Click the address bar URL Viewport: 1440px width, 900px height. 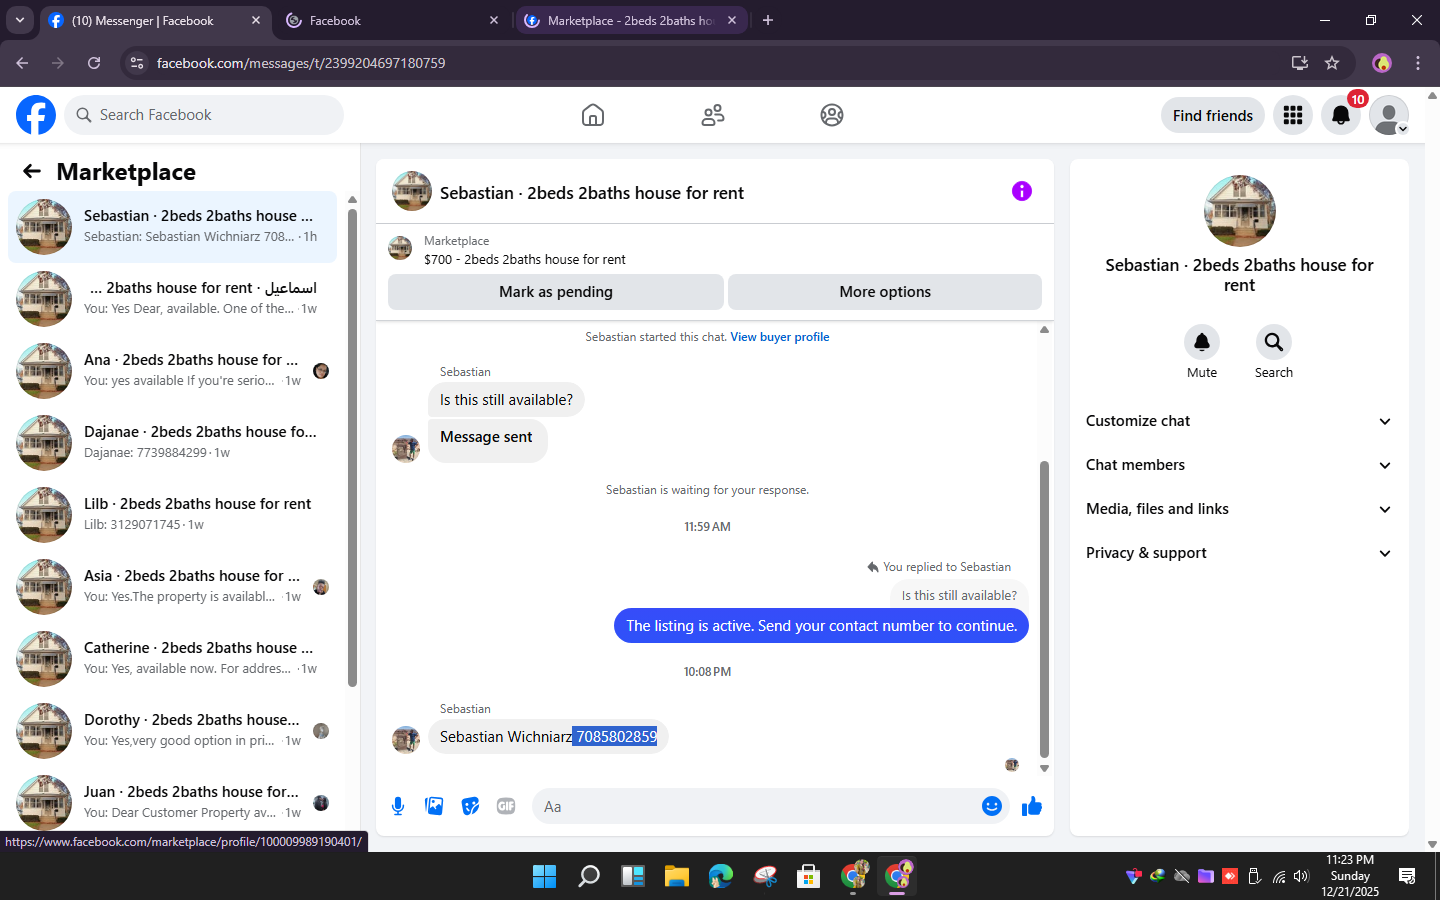point(301,63)
